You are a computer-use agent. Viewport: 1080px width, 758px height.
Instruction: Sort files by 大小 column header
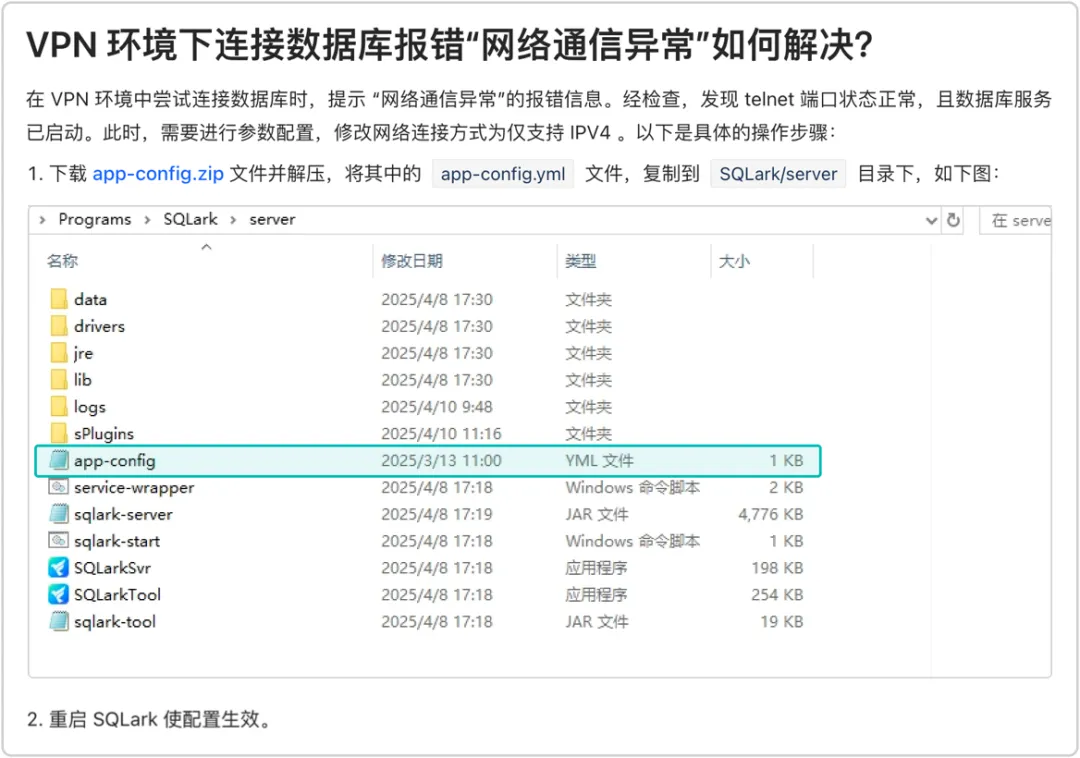(734, 261)
